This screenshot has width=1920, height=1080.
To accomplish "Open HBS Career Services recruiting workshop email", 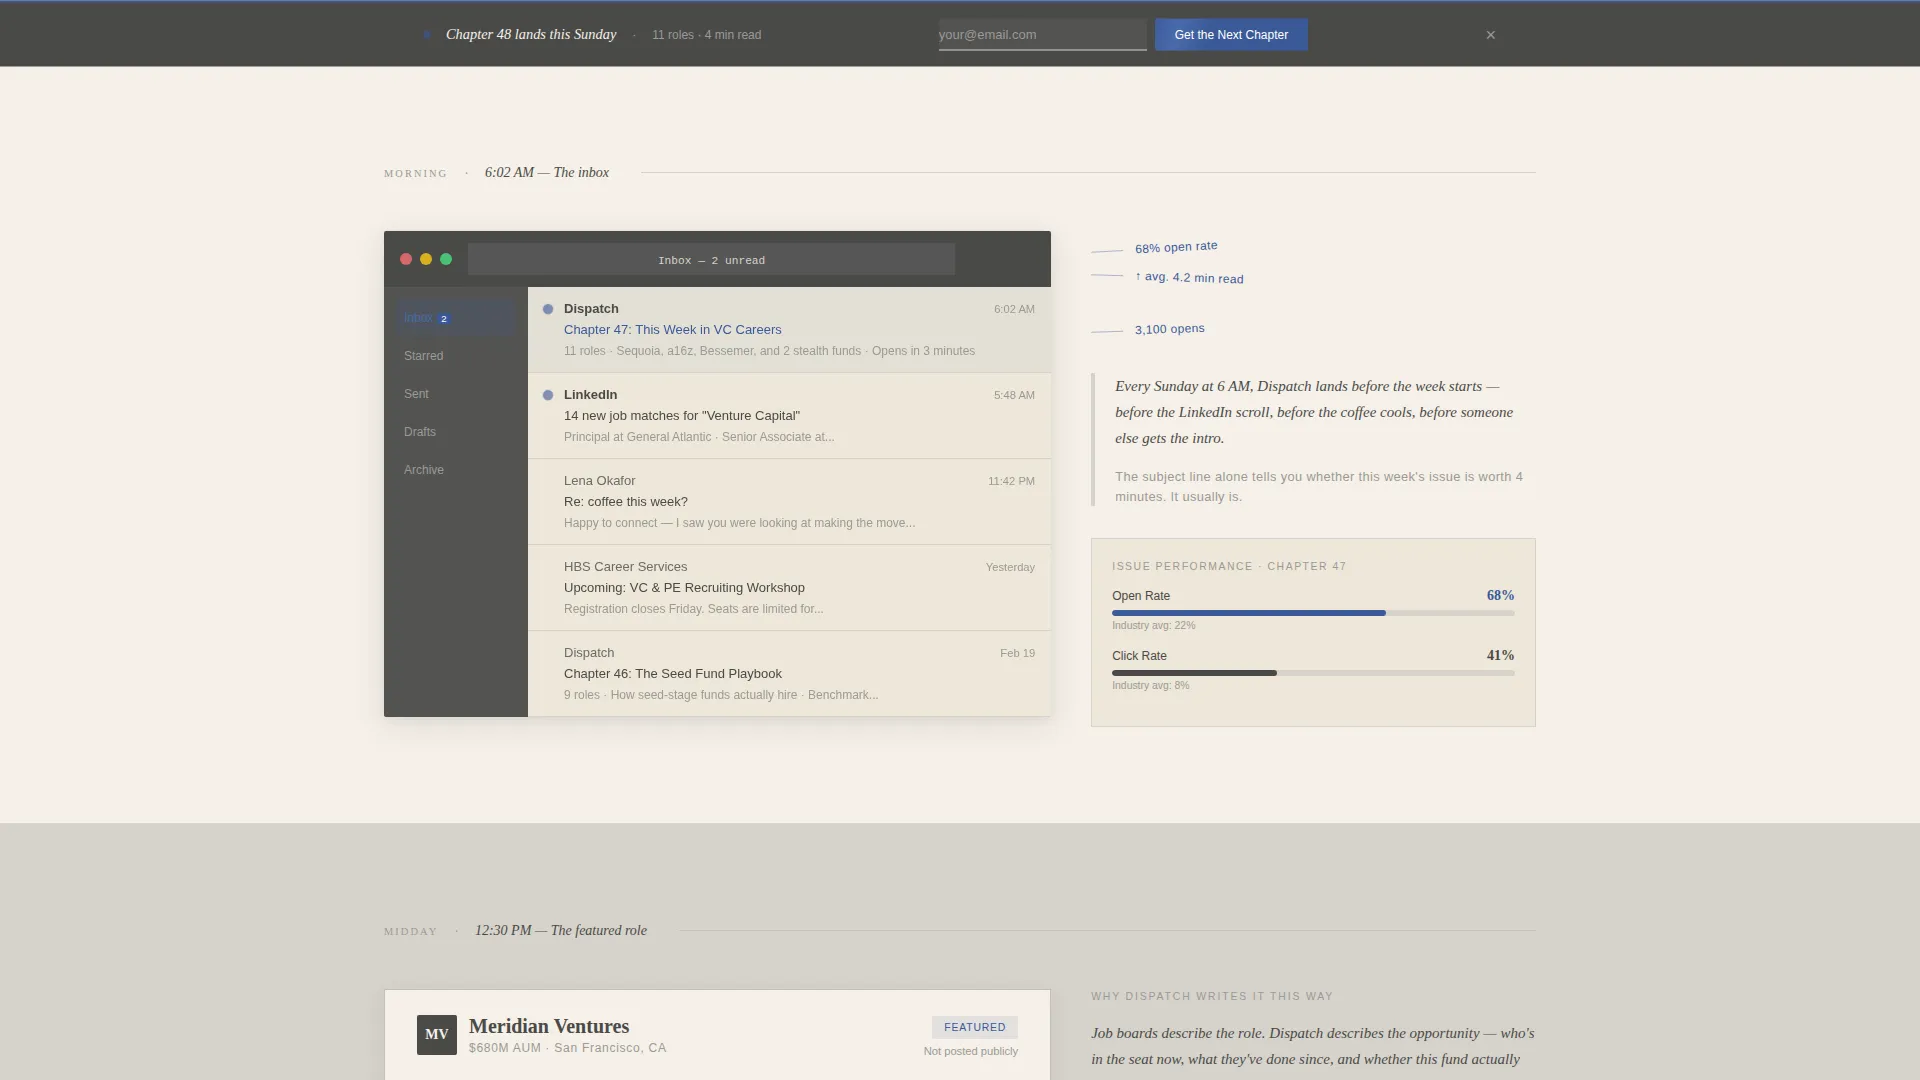I will (x=789, y=588).
